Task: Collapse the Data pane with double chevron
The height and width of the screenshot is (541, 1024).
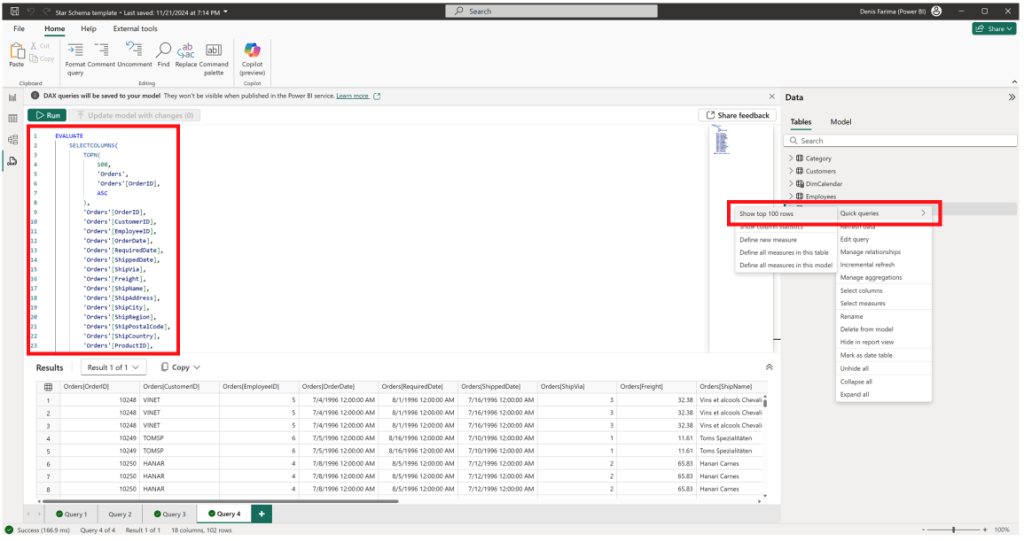Action: [x=1011, y=97]
